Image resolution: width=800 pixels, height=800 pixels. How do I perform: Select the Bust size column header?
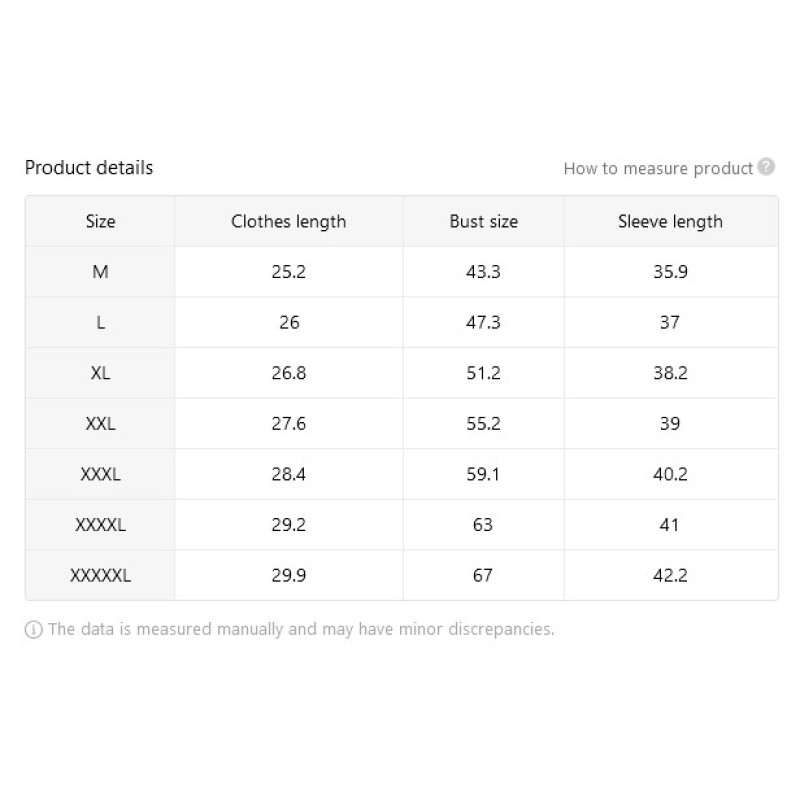[x=484, y=221]
